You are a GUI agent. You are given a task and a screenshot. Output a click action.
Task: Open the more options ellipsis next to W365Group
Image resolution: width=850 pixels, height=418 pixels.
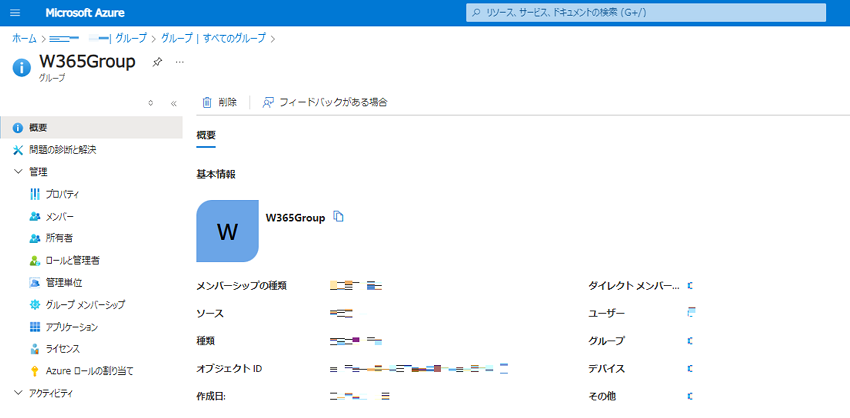180,62
